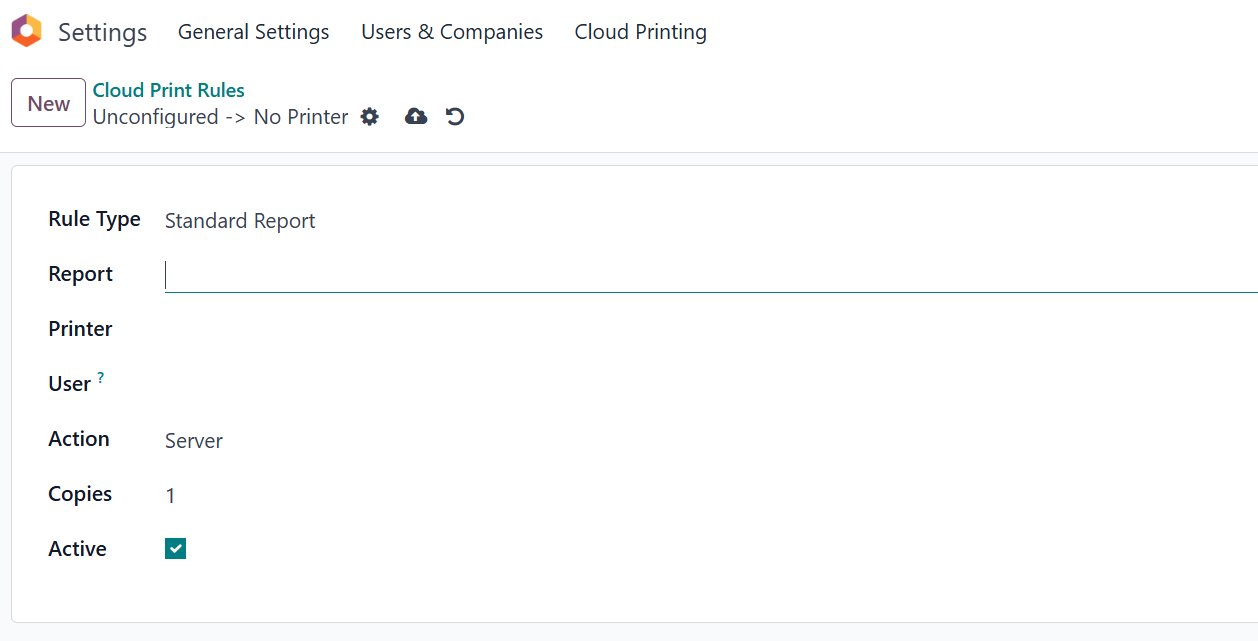
Task: Click the Settings app title
Action: tap(102, 32)
